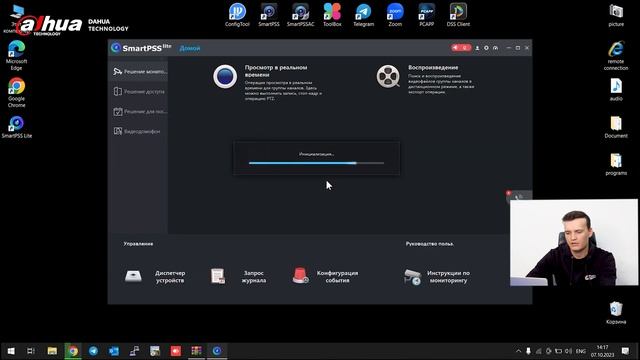Open ConfigTool desktop shortcut
640x360 pixels.
237,15
